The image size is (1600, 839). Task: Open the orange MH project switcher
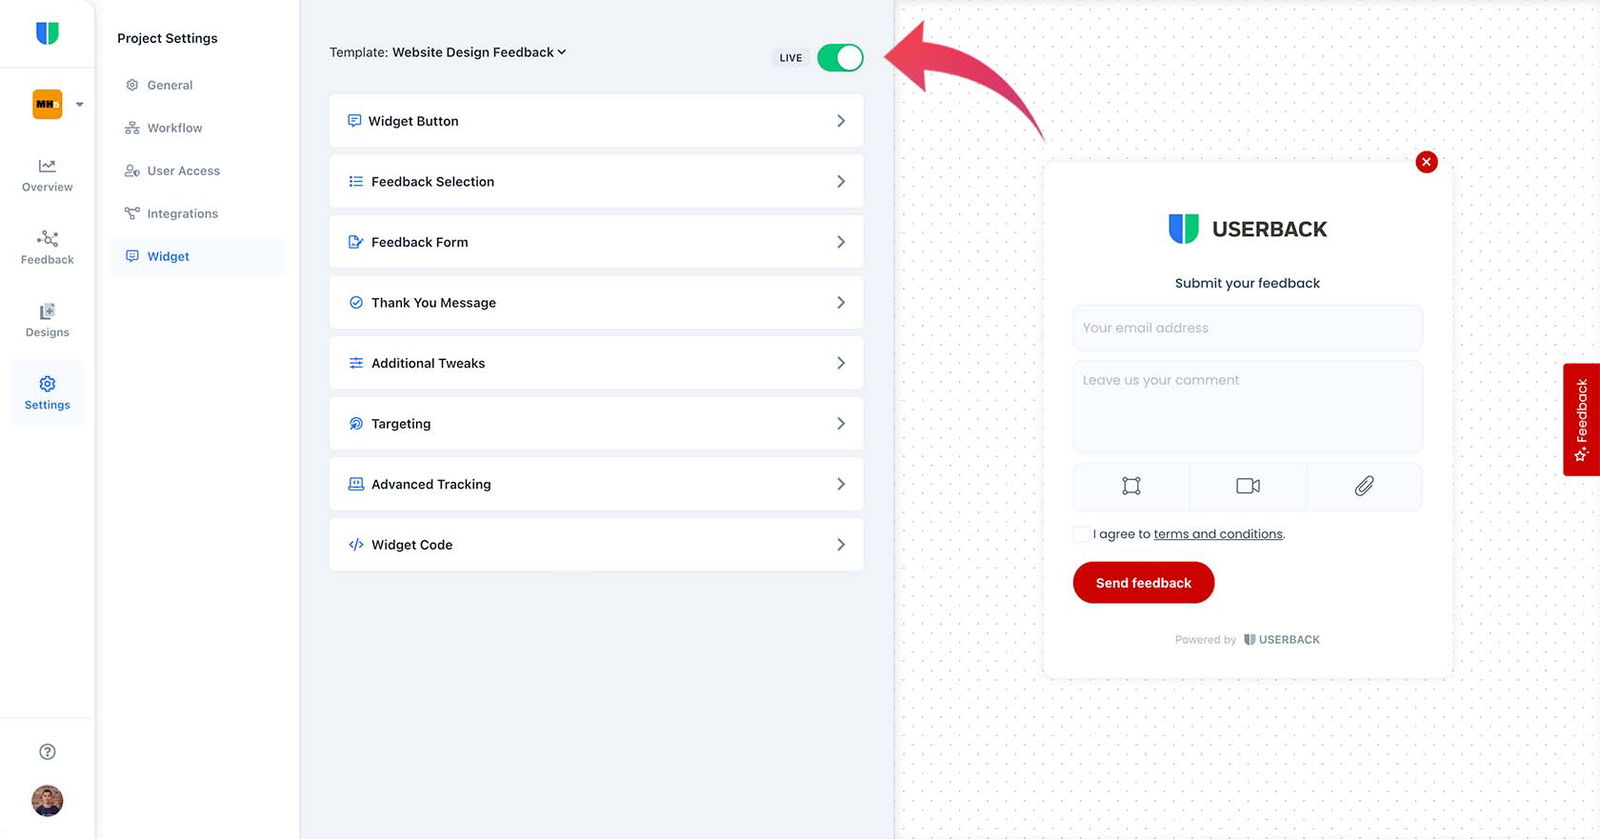[57, 103]
